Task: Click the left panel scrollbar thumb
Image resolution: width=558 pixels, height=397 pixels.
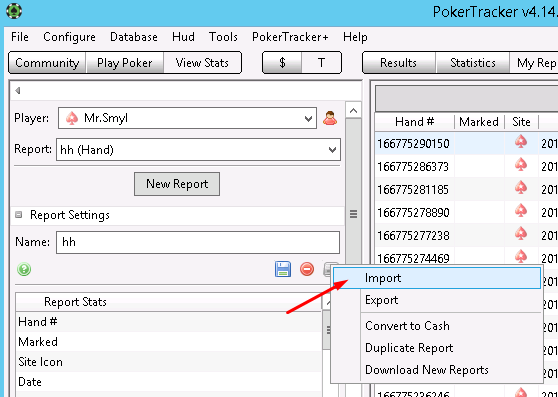Action: [353, 213]
